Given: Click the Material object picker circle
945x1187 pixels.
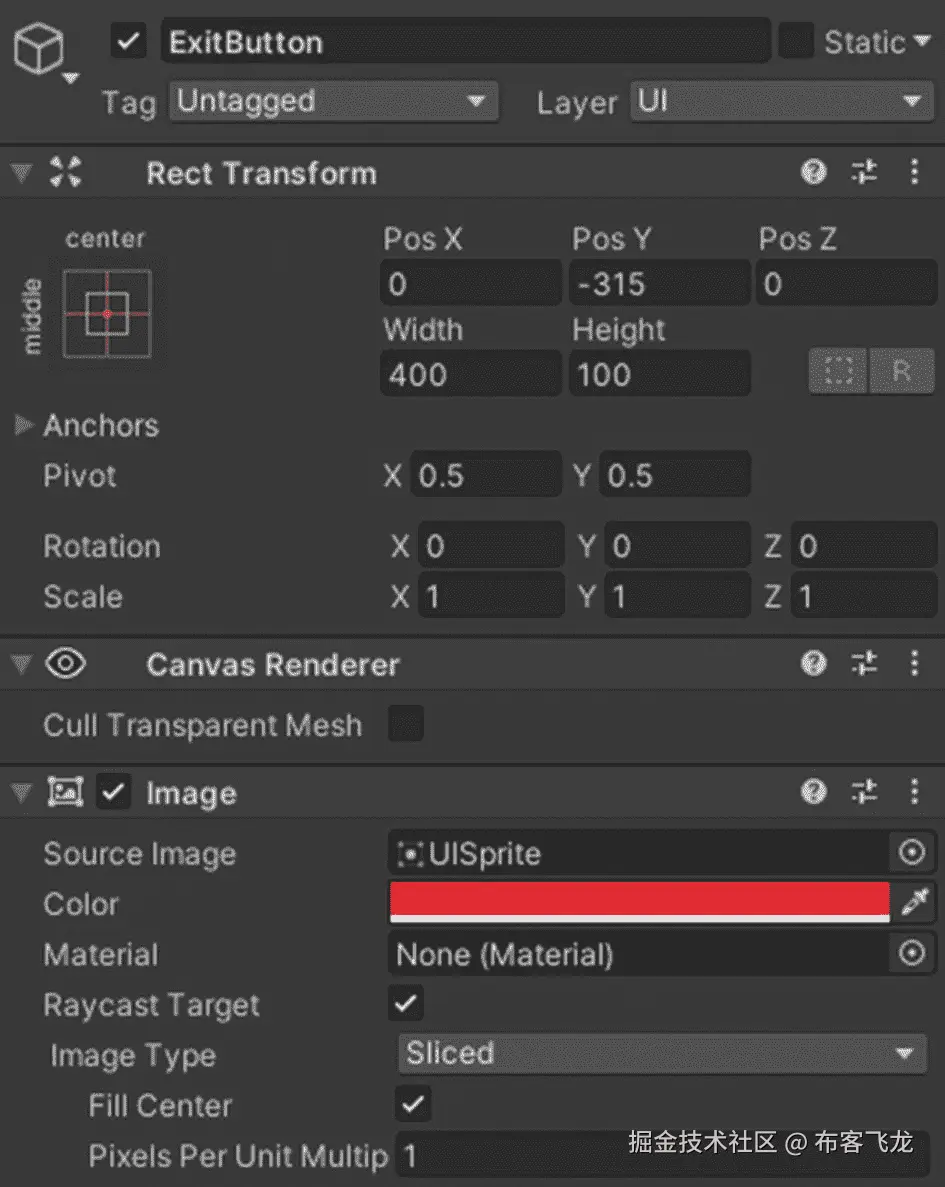Looking at the screenshot, I should pyautogui.click(x=911, y=954).
